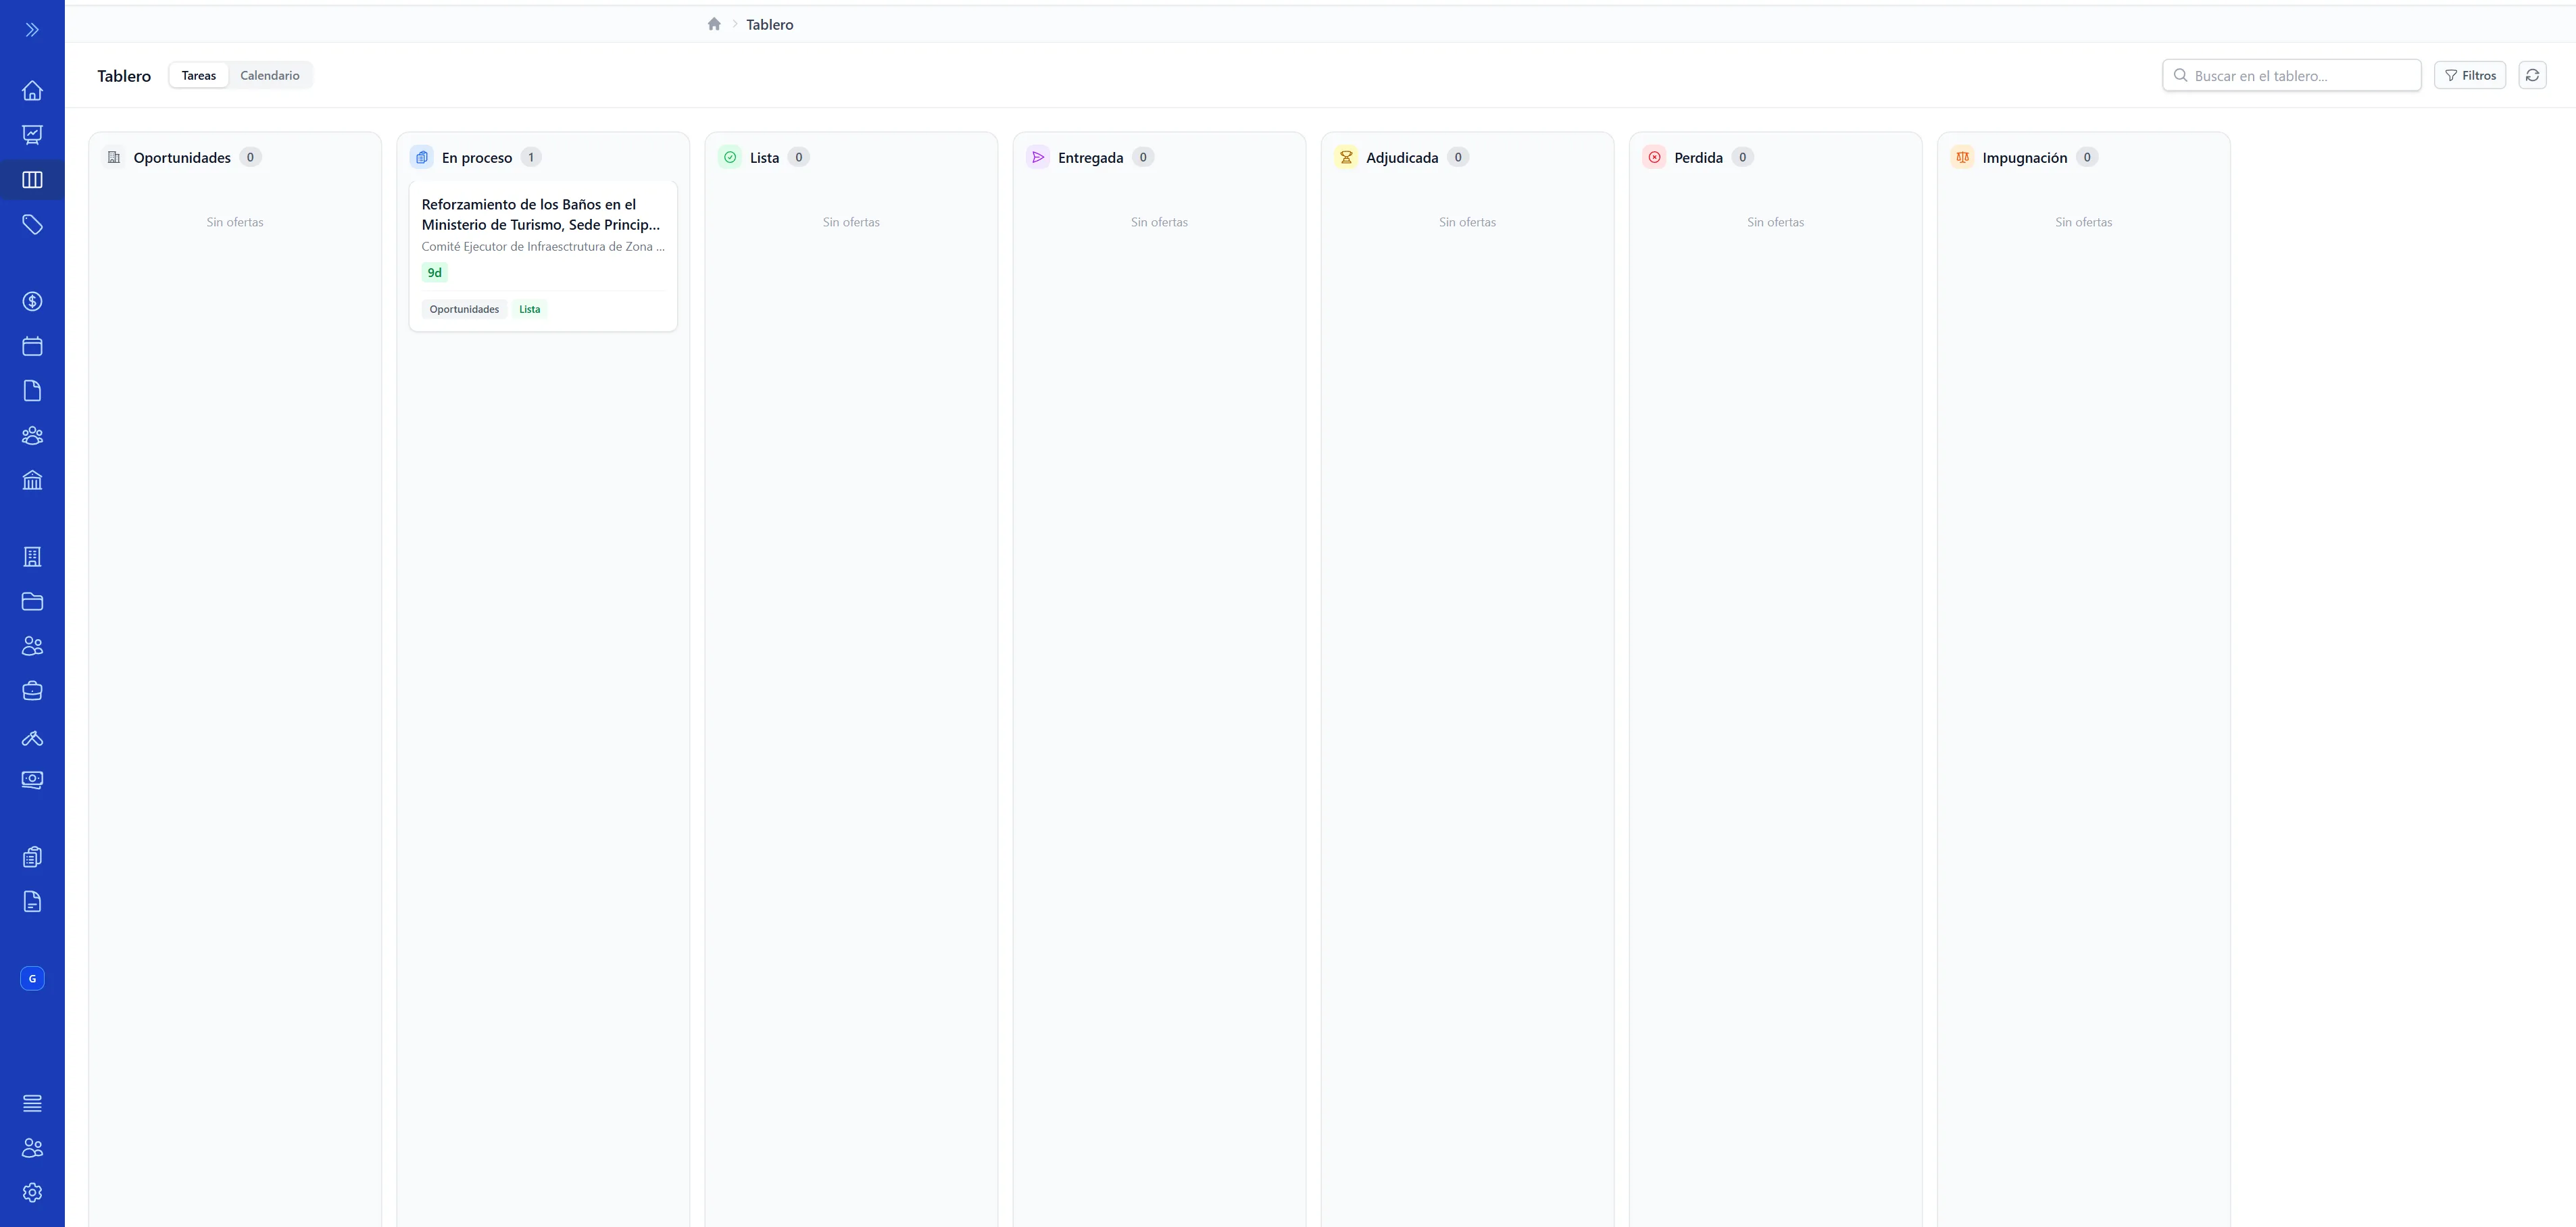Click the En proceso column header
Viewport: 2576px width, 1227px height.
click(477, 157)
